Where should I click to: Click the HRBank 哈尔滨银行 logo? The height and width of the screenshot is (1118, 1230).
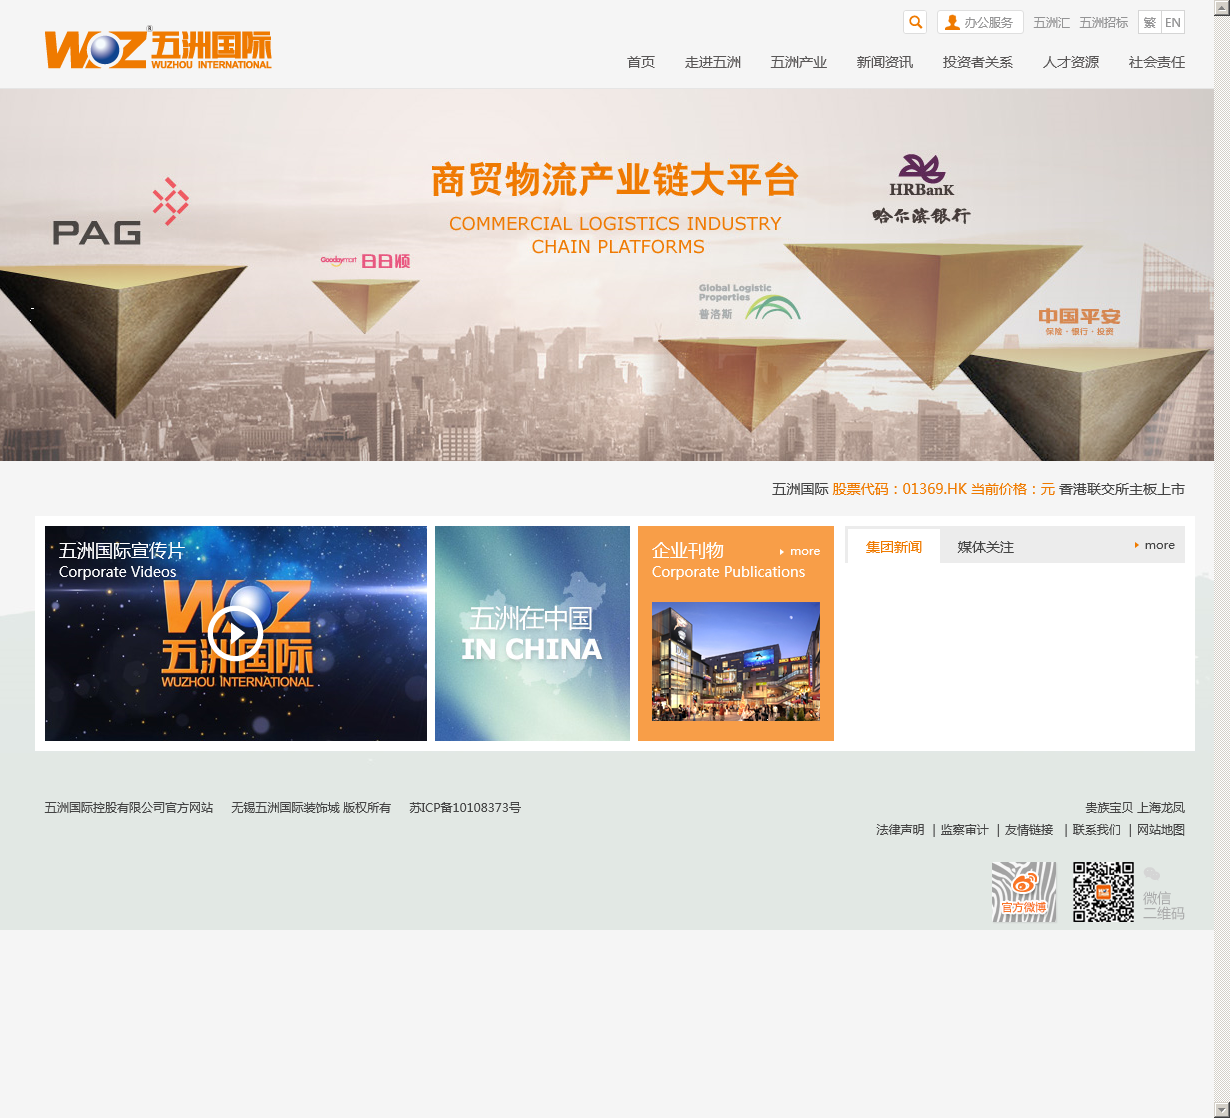[921, 189]
